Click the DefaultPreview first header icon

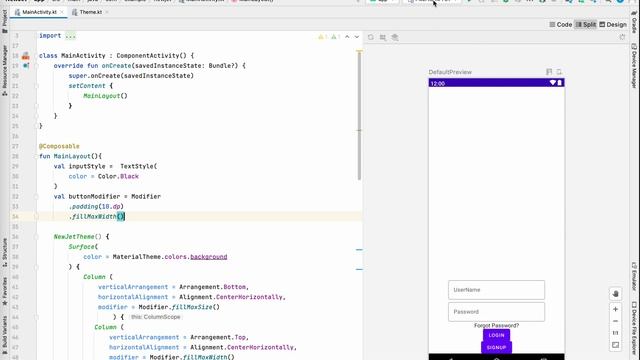pyautogui.click(x=549, y=72)
